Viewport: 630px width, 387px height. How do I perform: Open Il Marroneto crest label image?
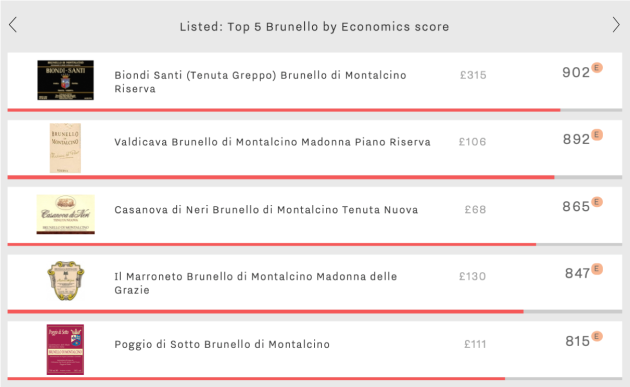click(65, 281)
